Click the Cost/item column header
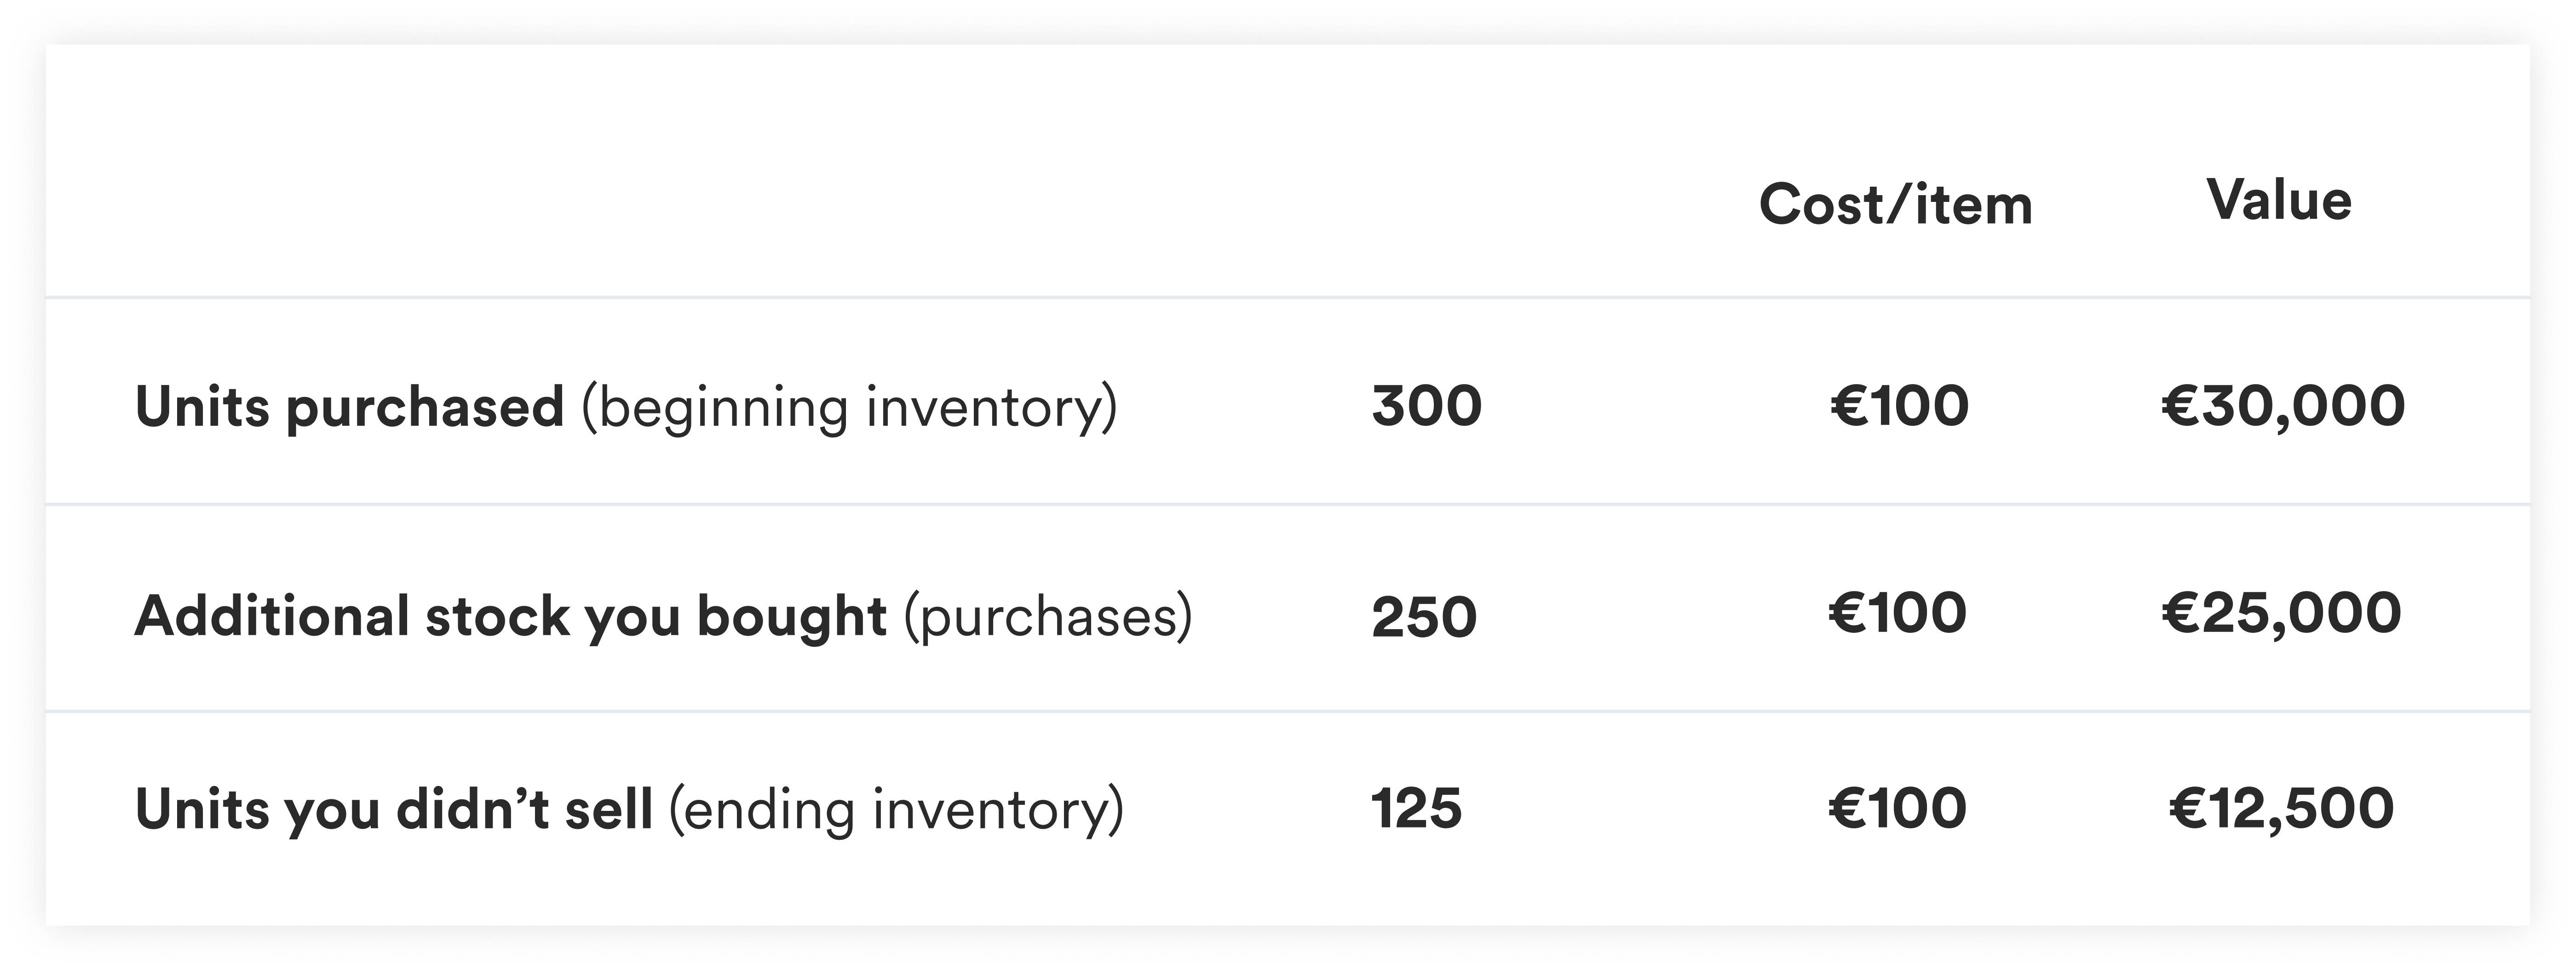This screenshot has height=970, width=2576. 1896,205
